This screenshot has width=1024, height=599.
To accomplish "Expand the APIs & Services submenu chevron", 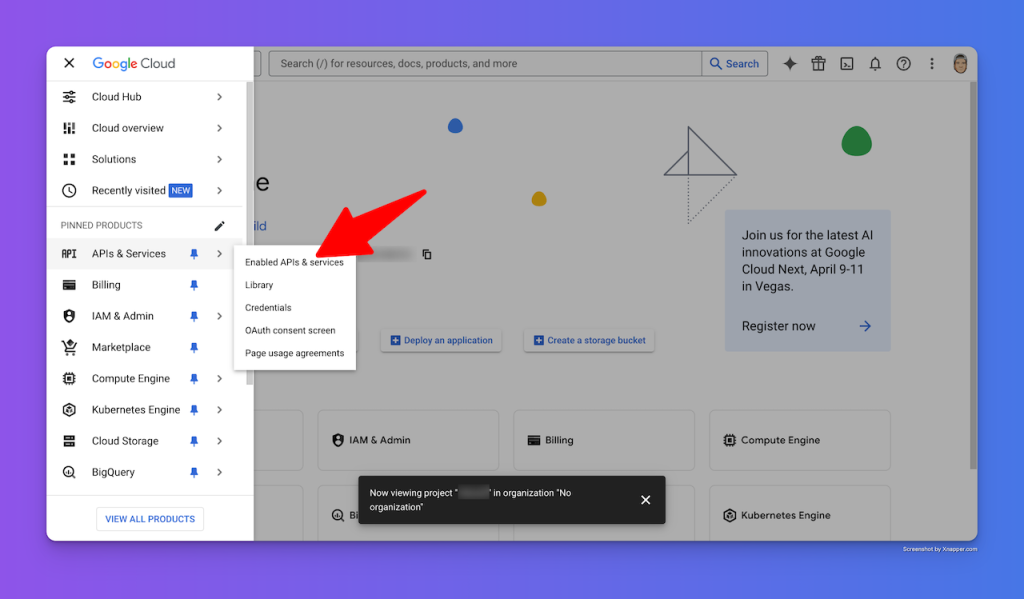I will click(x=219, y=253).
